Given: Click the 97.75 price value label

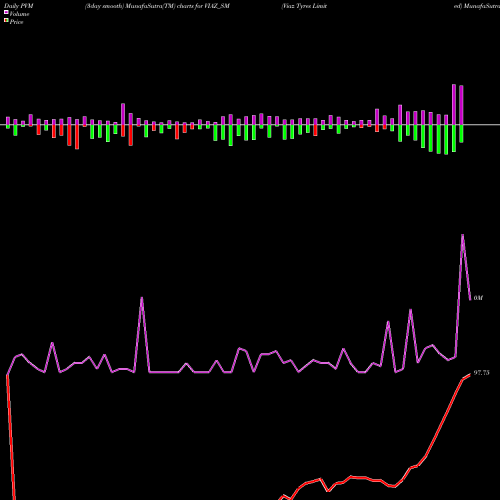Looking at the screenshot, I should click(x=481, y=373).
